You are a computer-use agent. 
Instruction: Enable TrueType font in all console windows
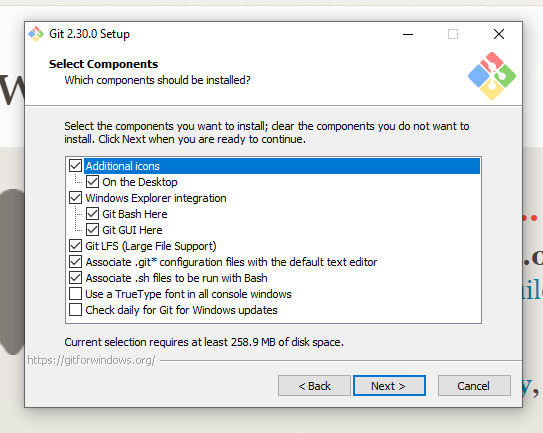[x=75, y=294]
